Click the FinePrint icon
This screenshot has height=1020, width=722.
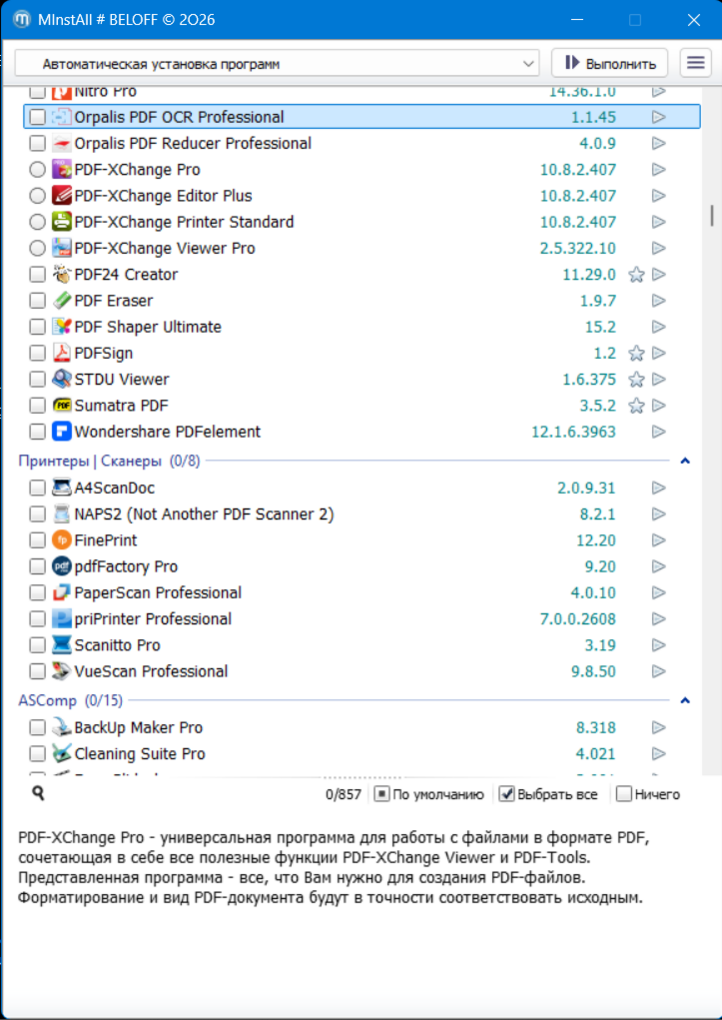62,541
